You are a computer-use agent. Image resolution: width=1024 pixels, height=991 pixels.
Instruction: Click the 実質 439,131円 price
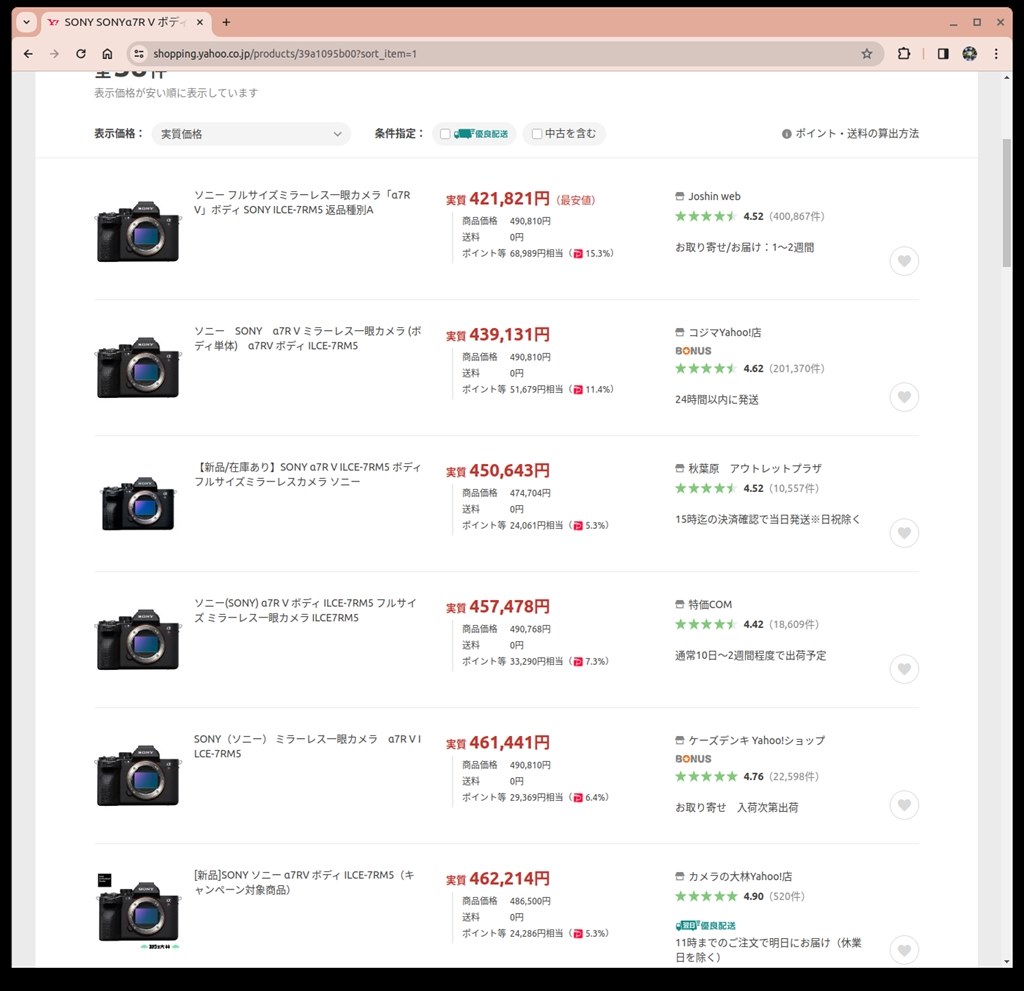click(x=498, y=334)
